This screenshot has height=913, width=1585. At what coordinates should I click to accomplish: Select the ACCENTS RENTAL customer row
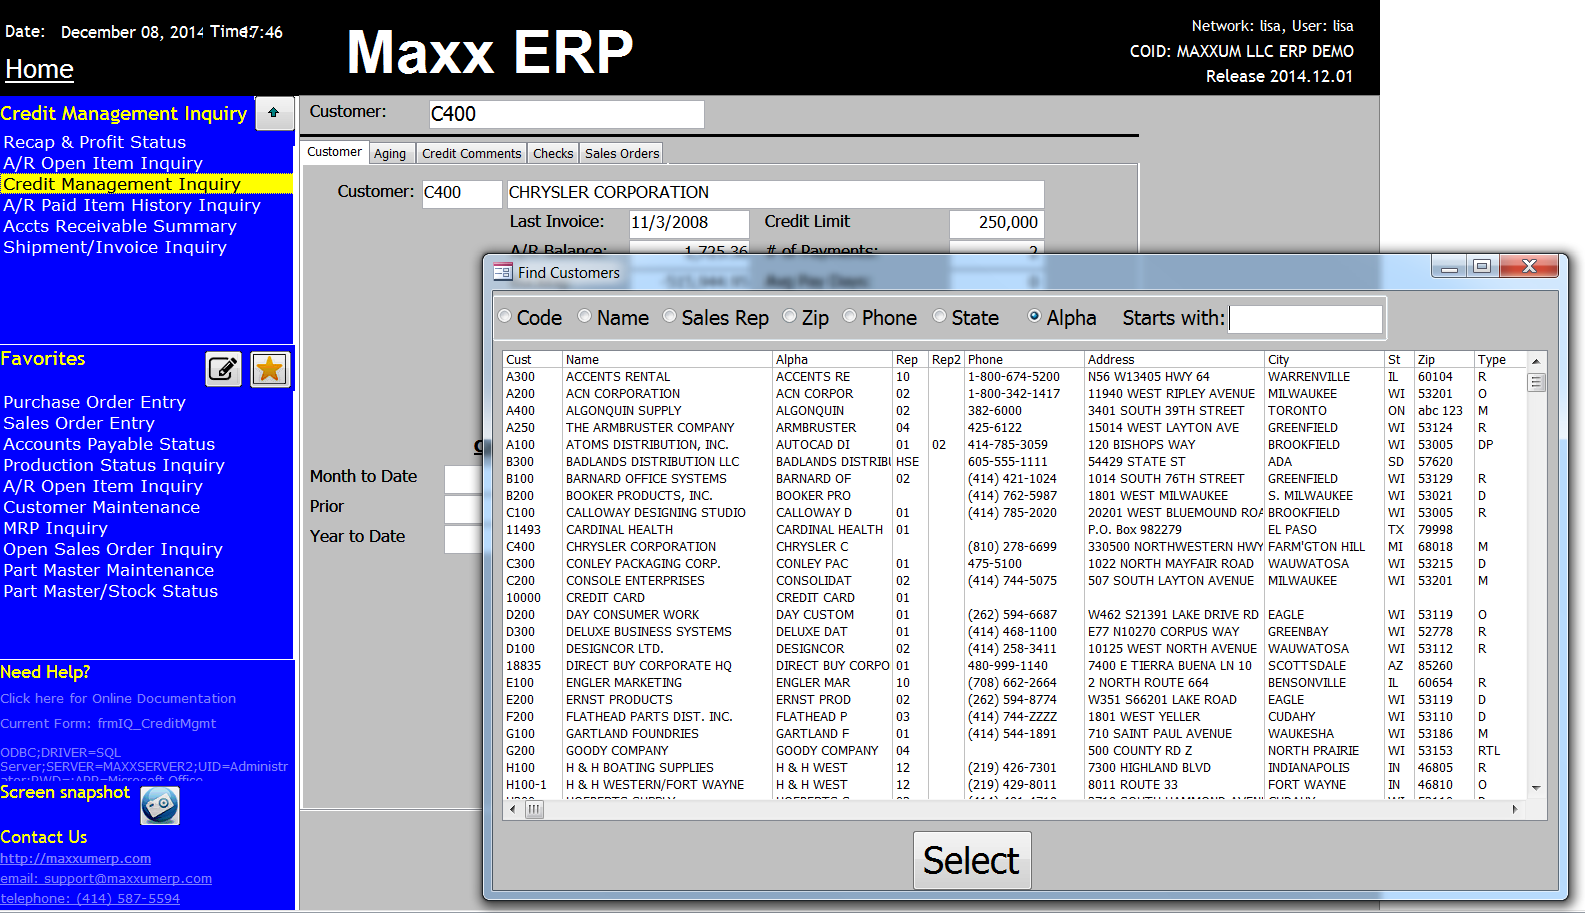coord(1015,377)
